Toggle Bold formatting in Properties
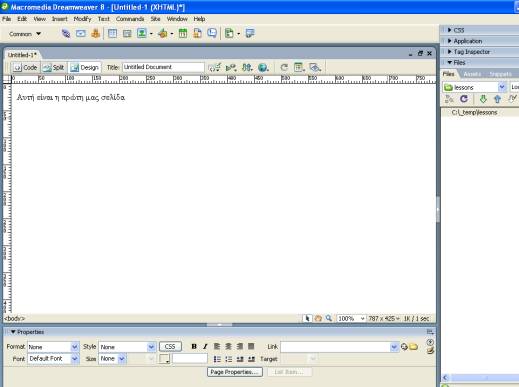The width and height of the screenshot is (519, 387). click(x=194, y=346)
